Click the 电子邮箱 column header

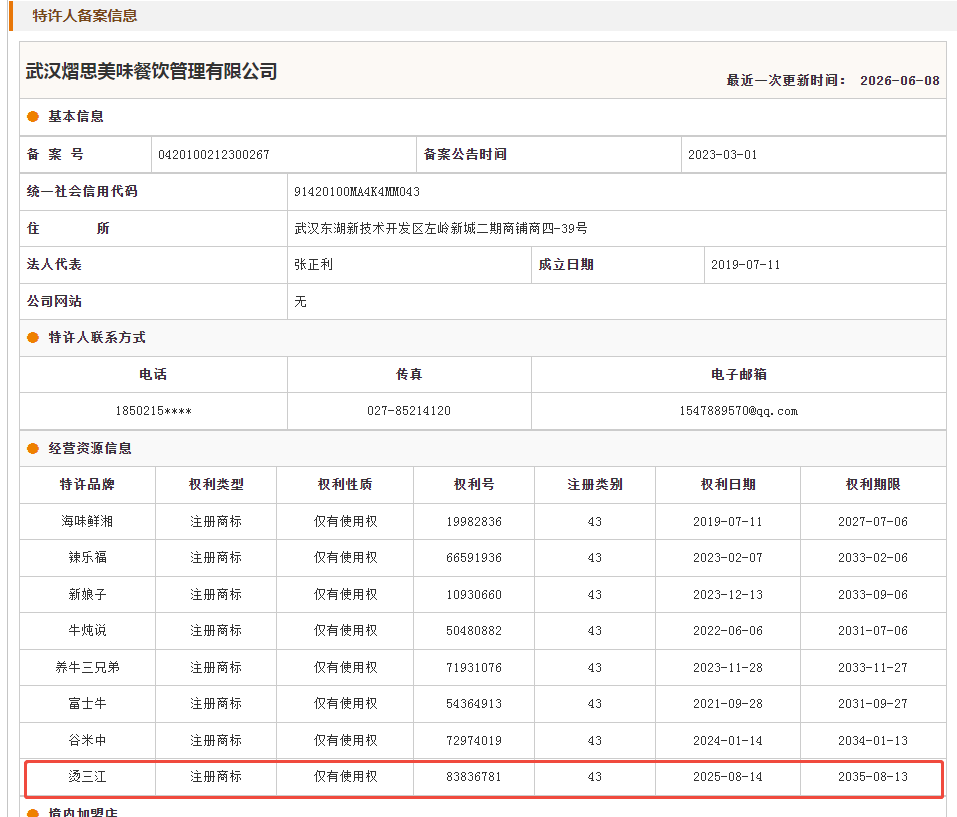739,375
